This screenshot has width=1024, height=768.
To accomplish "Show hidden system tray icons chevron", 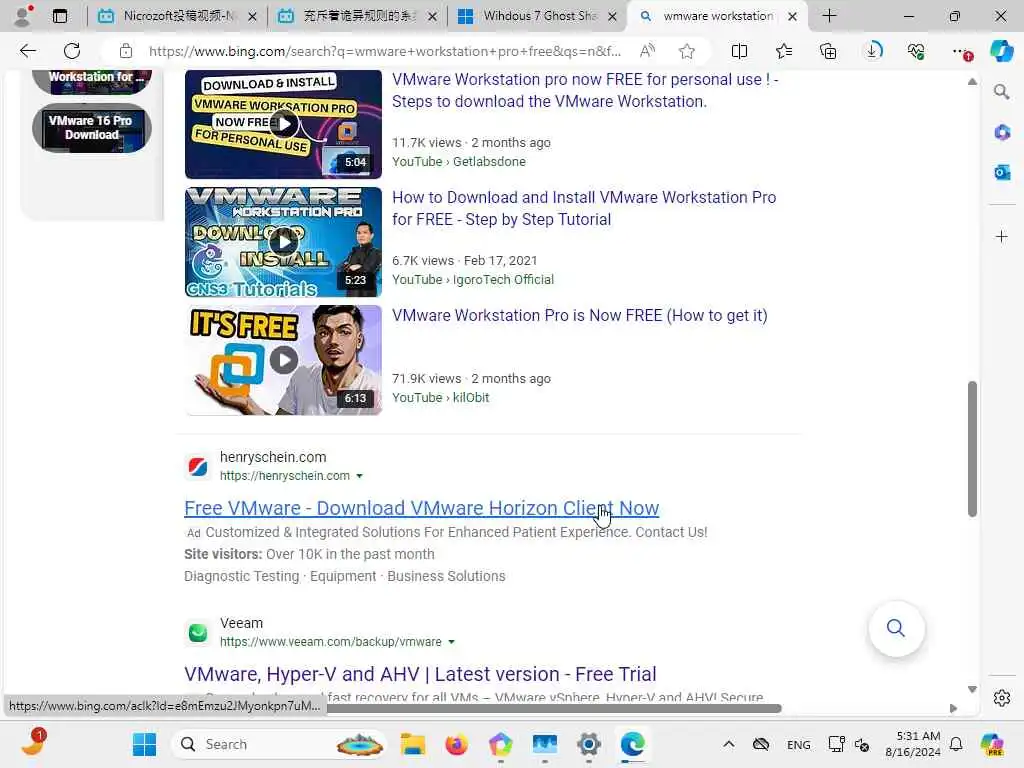I will coord(729,744).
